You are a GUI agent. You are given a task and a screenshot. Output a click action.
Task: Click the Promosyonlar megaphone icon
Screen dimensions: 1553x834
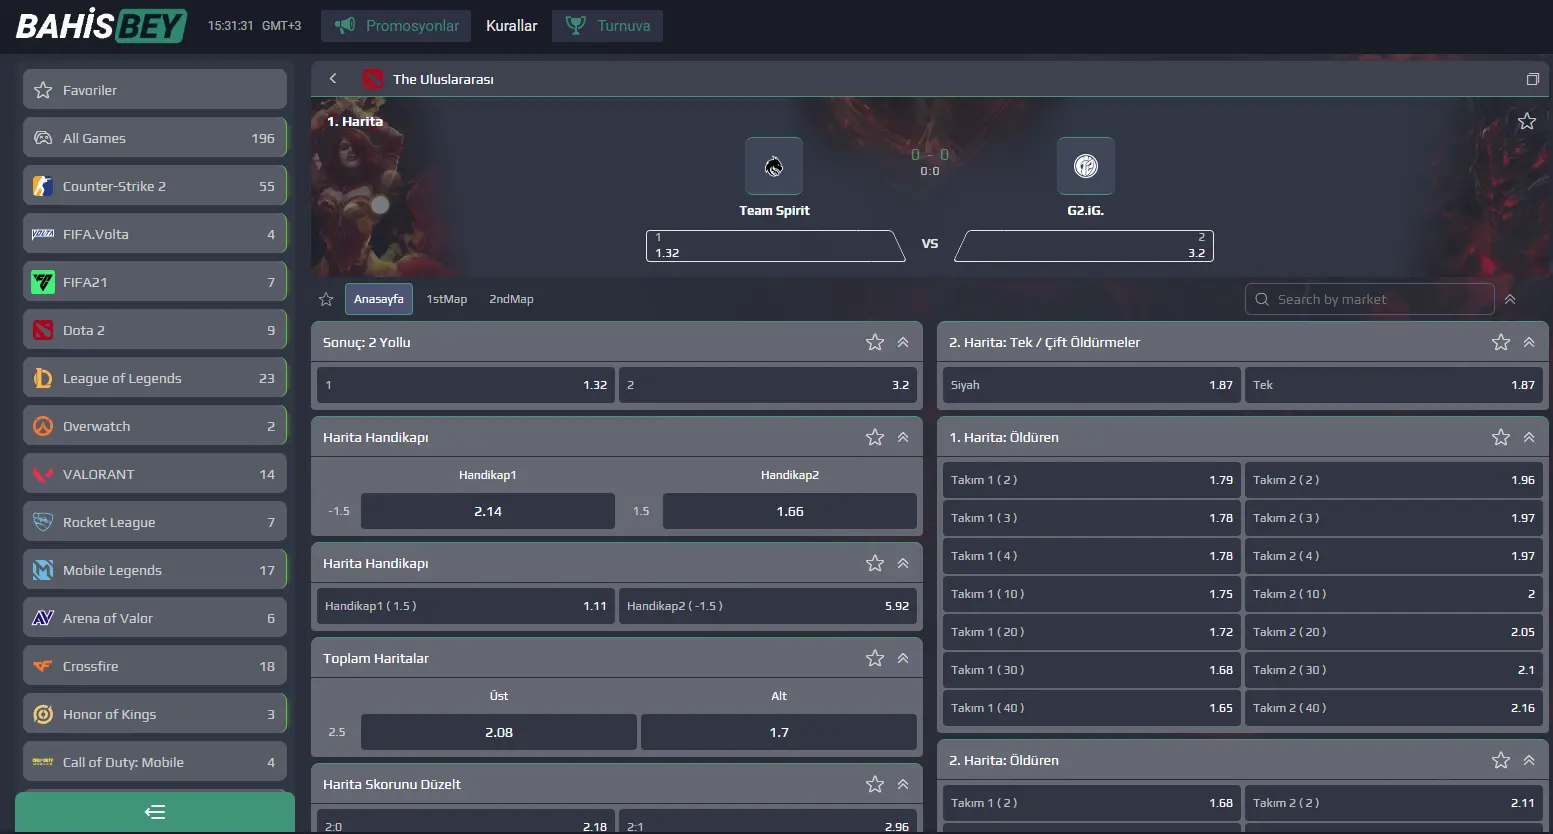(345, 25)
